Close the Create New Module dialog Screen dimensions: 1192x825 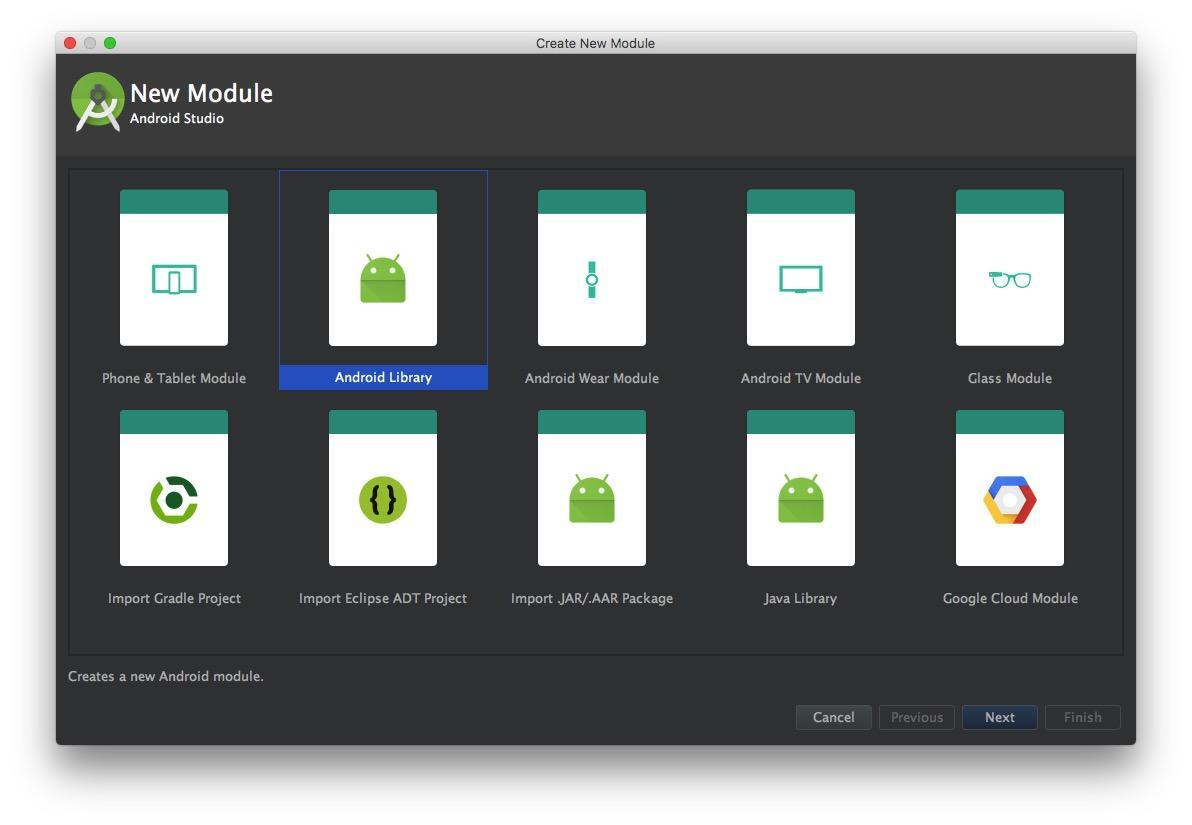(x=70, y=43)
